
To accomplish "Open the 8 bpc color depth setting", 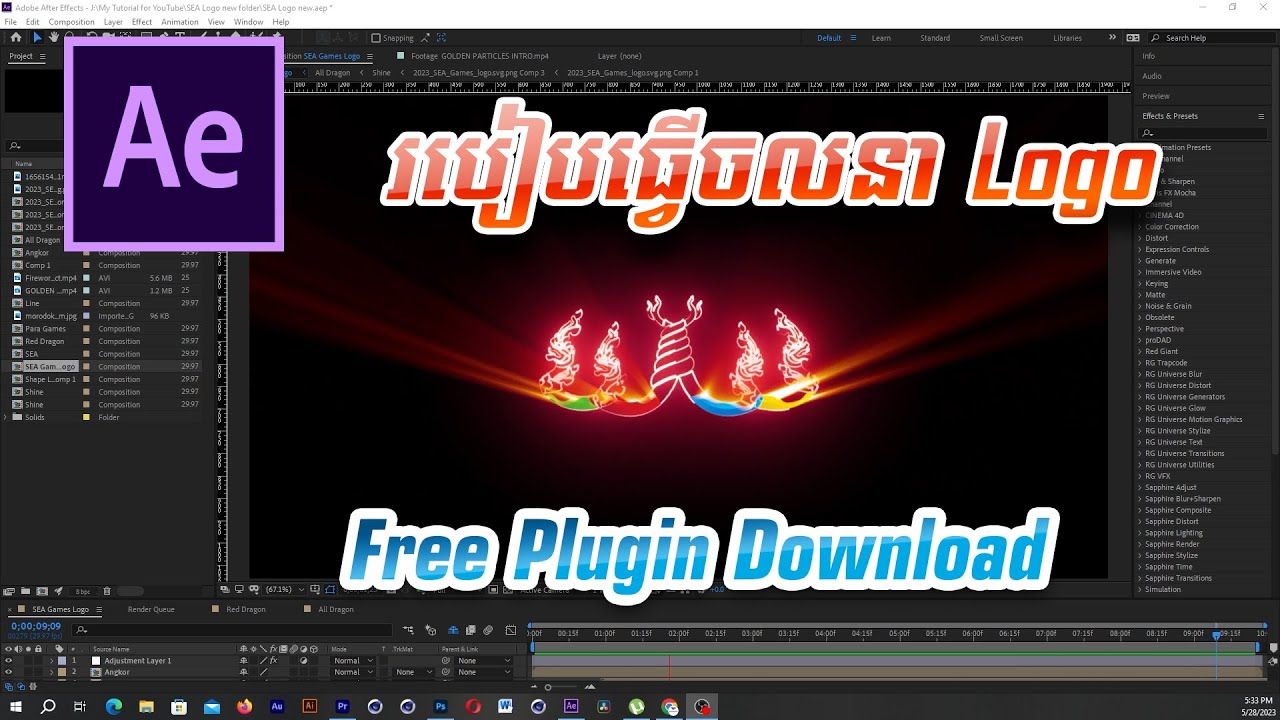I will [x=83, y=591].
